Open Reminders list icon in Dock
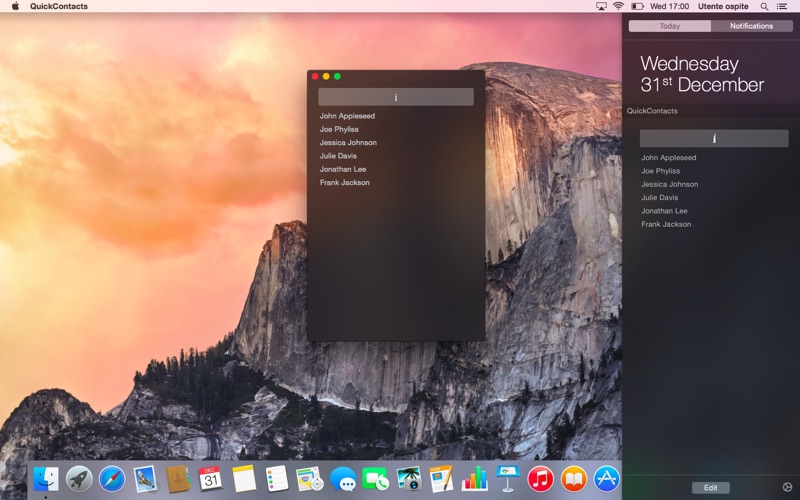This screenshot has height=500, width=800. point(277,479)
